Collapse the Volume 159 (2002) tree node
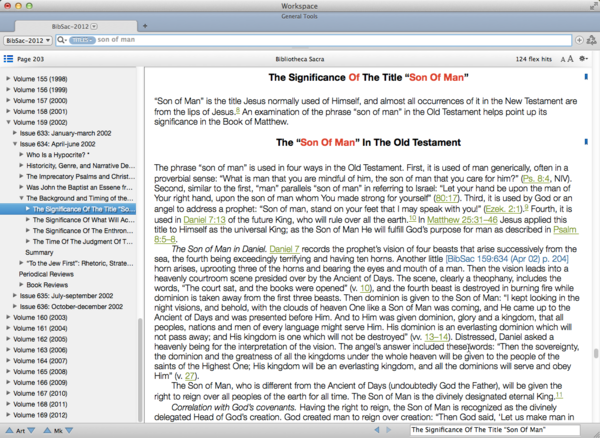 (x=6, y=123)
